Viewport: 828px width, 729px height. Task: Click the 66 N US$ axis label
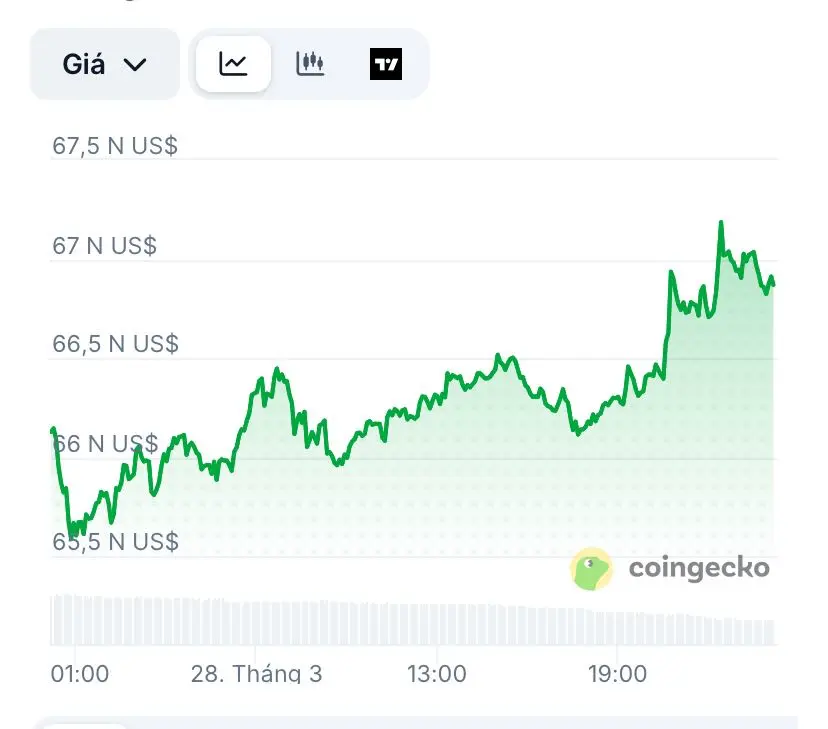coord(104,443)
